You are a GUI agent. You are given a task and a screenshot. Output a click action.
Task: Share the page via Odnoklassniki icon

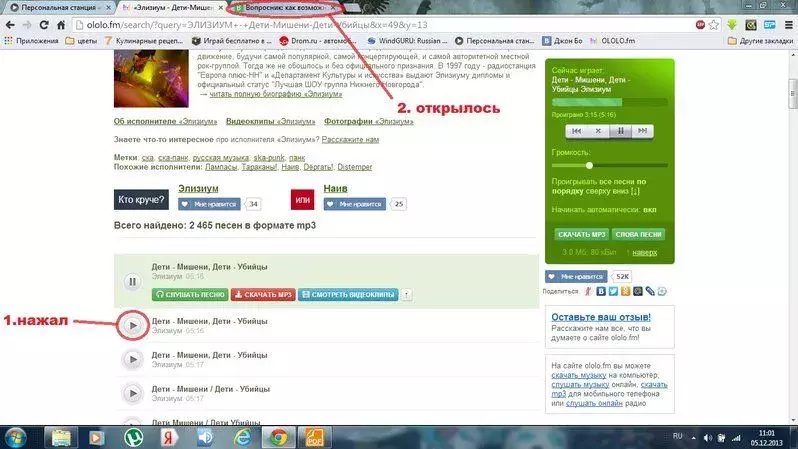click(625, 291)
